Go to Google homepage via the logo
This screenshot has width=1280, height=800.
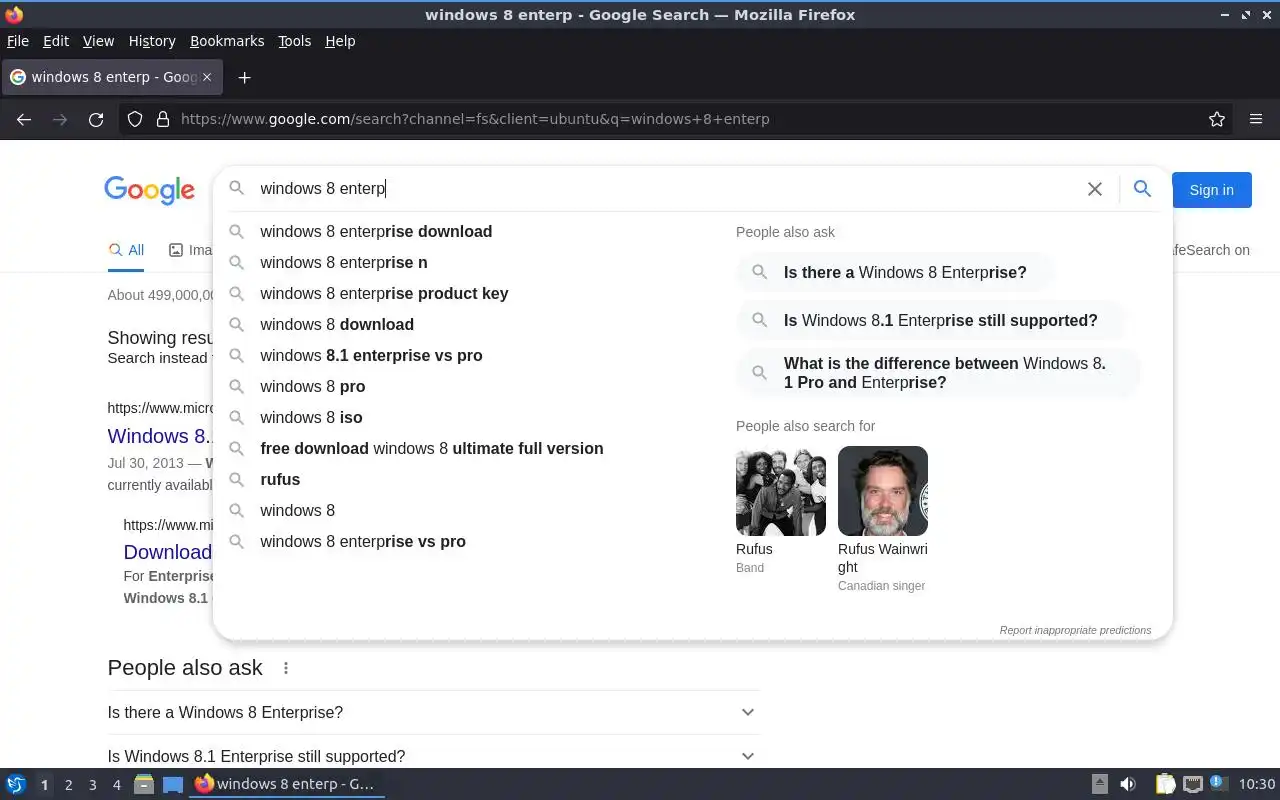pyautogui.click(x=149, y=190)
